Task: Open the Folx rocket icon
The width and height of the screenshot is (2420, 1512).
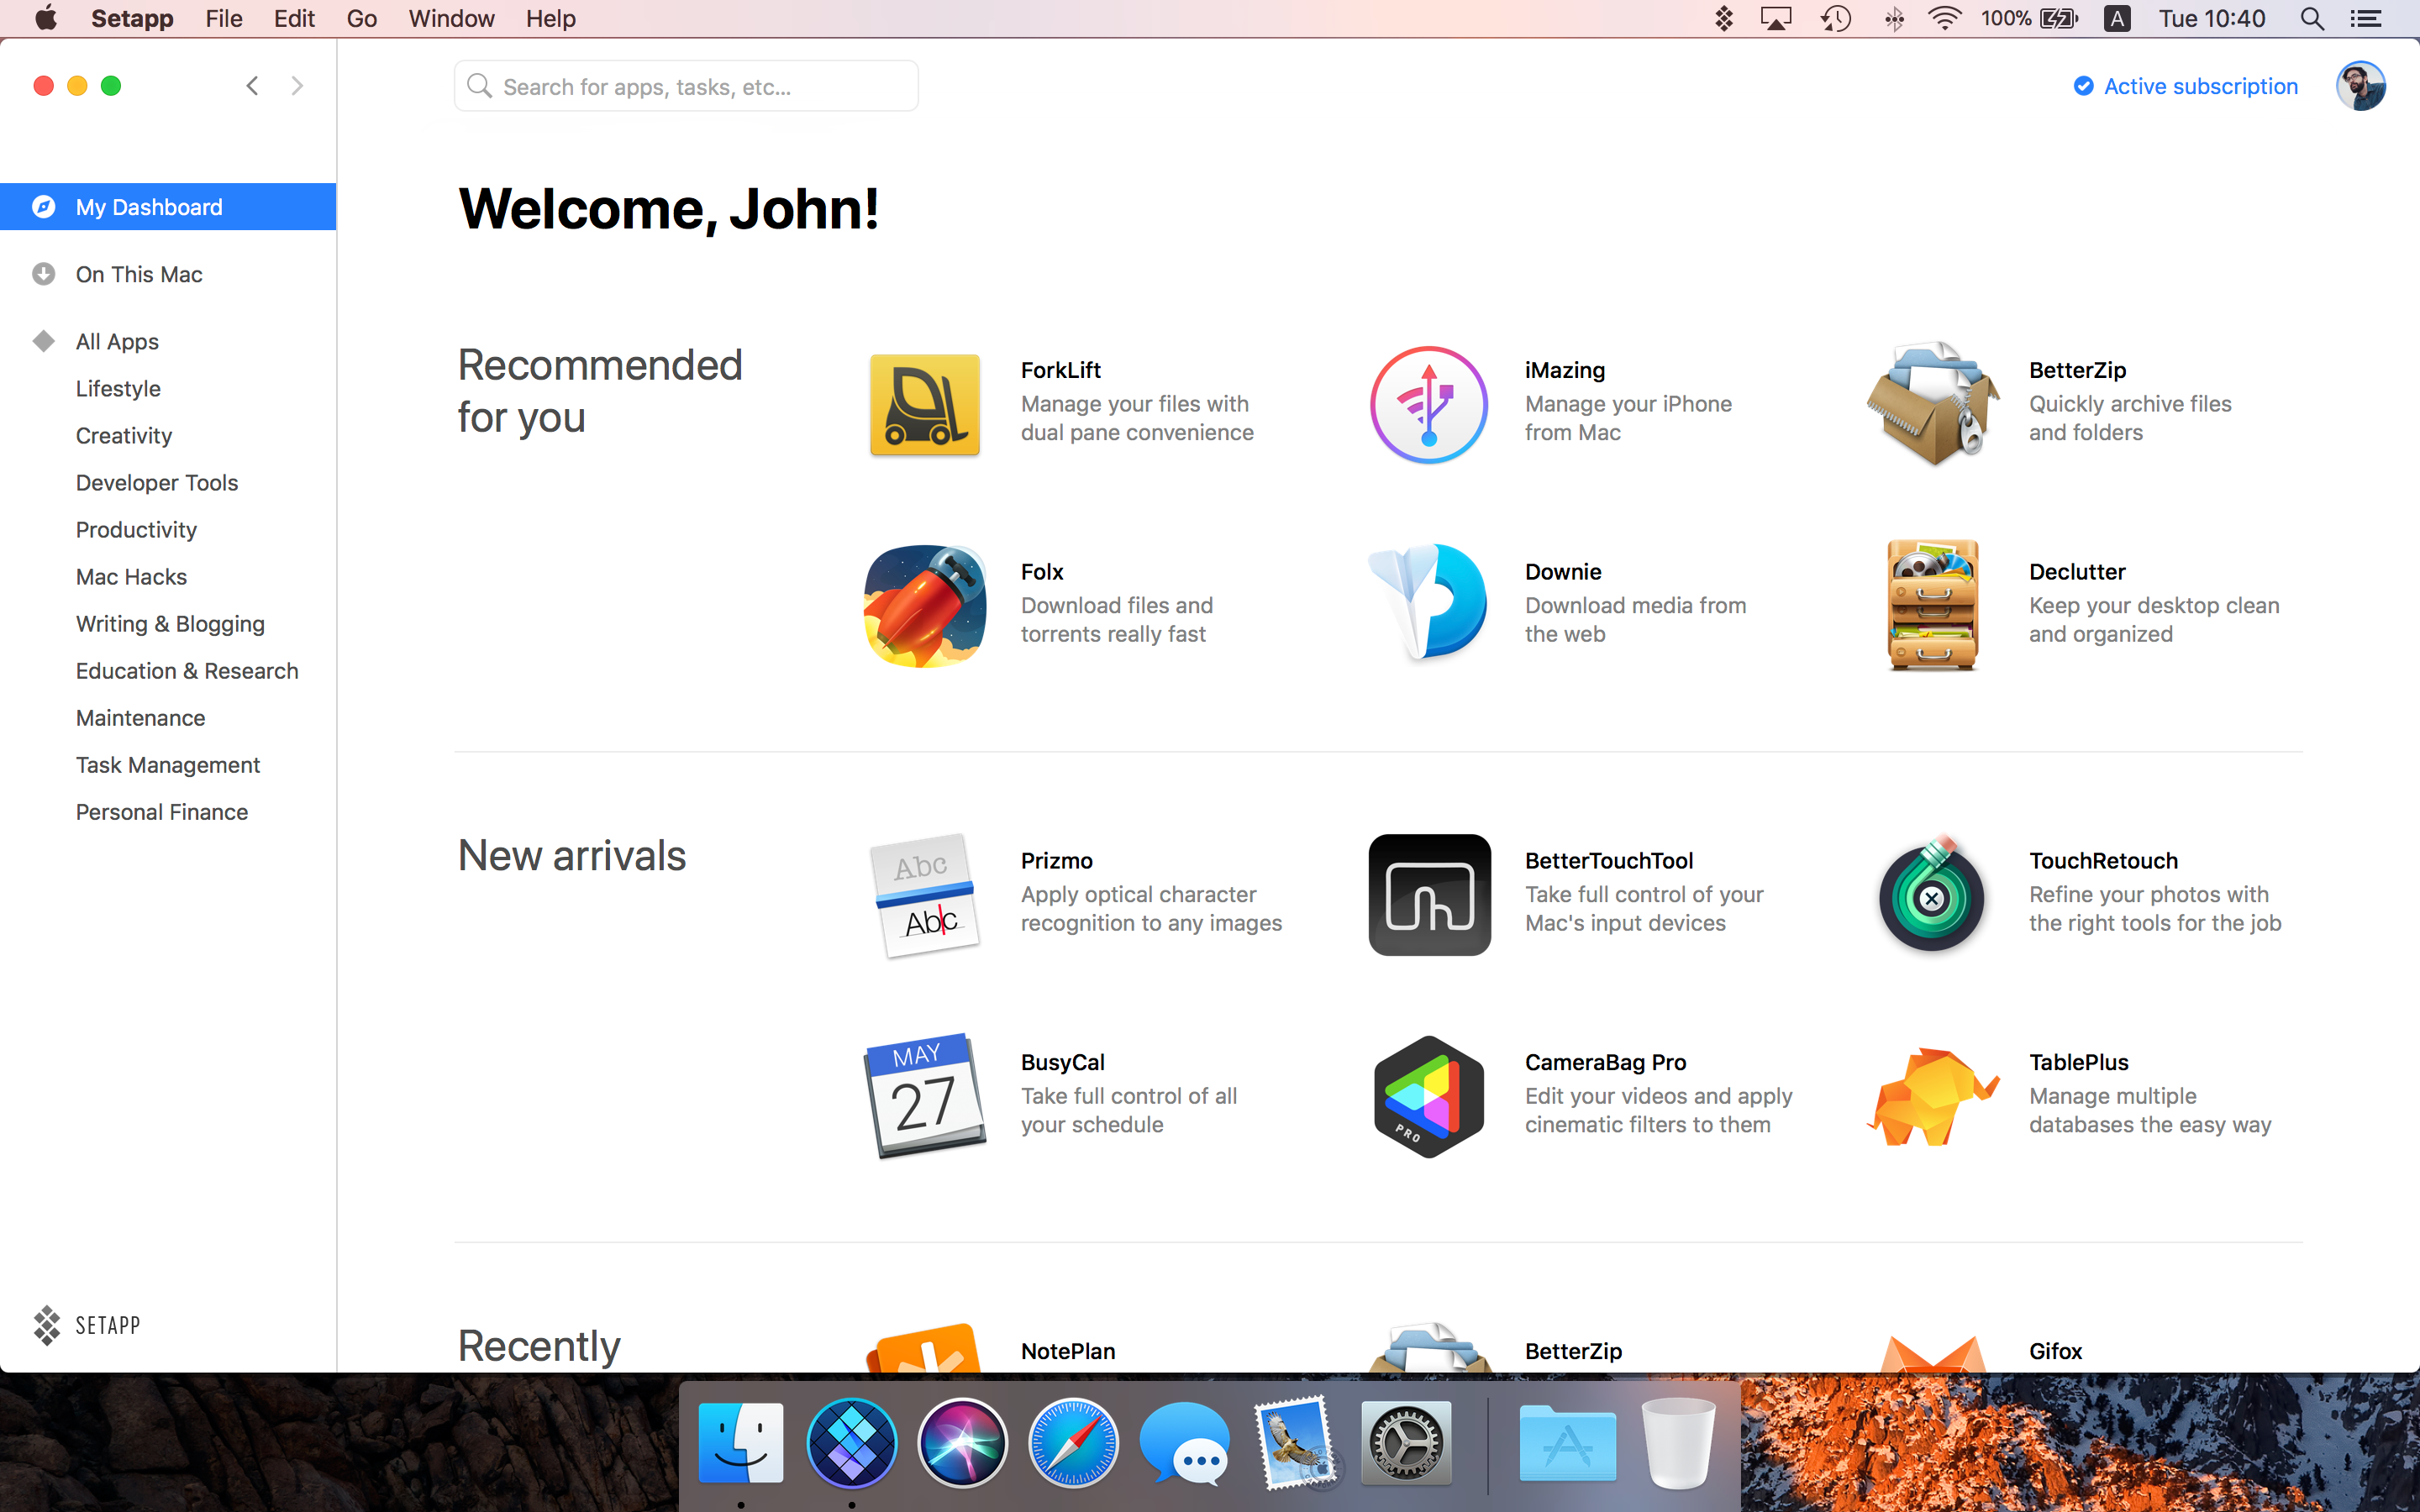Action: 924,606
